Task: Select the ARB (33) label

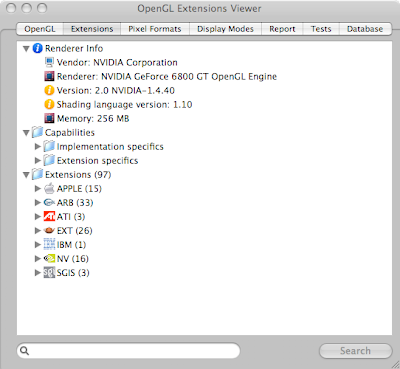Action: 75,203
